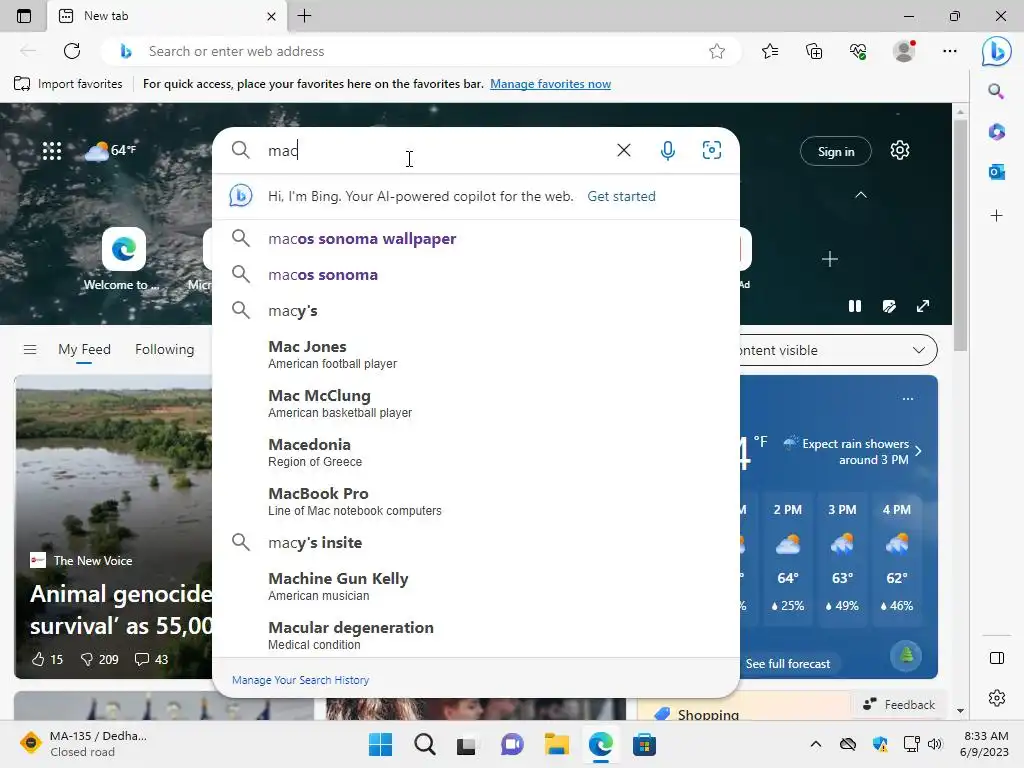Choose Mac McClung suggestion
Viewport: 1024px width, 768px height.
(x=475, y=403)
